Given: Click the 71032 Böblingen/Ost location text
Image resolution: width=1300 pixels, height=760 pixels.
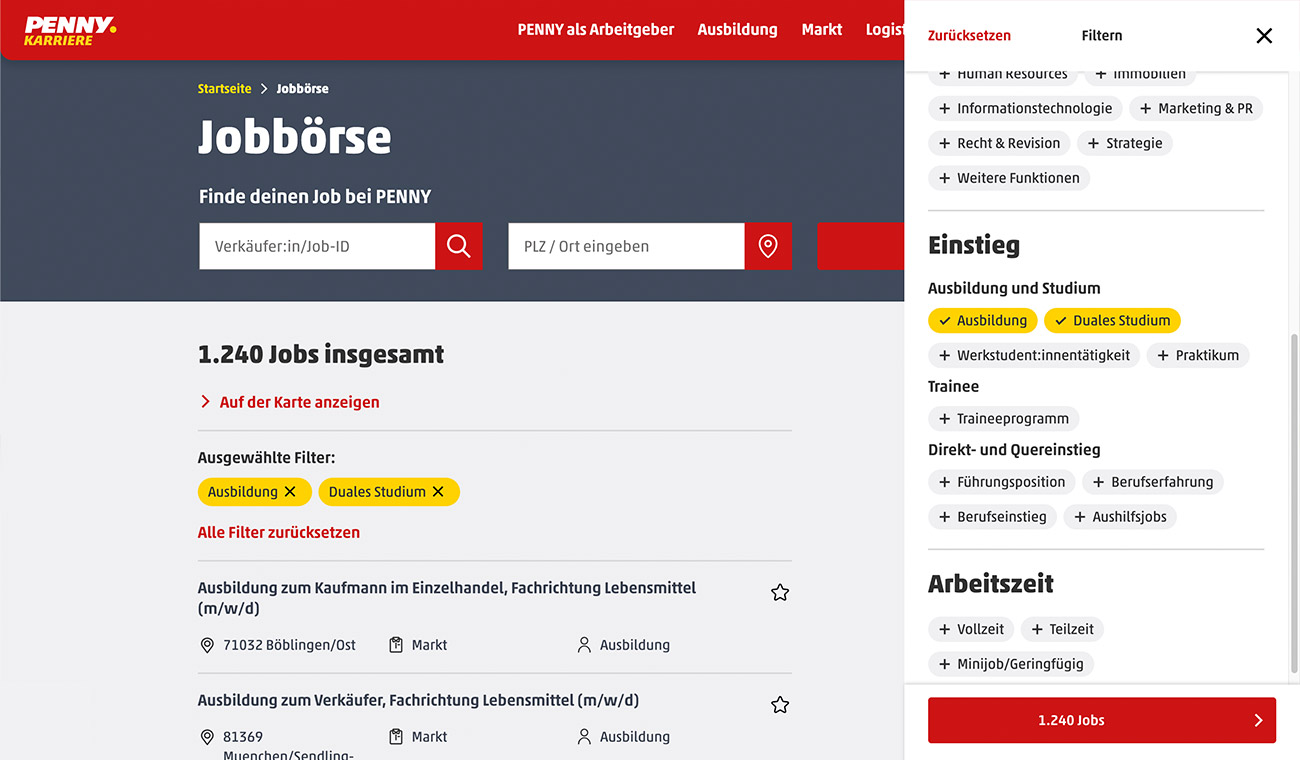Looking at the screenshot, I should pos(289,646).
